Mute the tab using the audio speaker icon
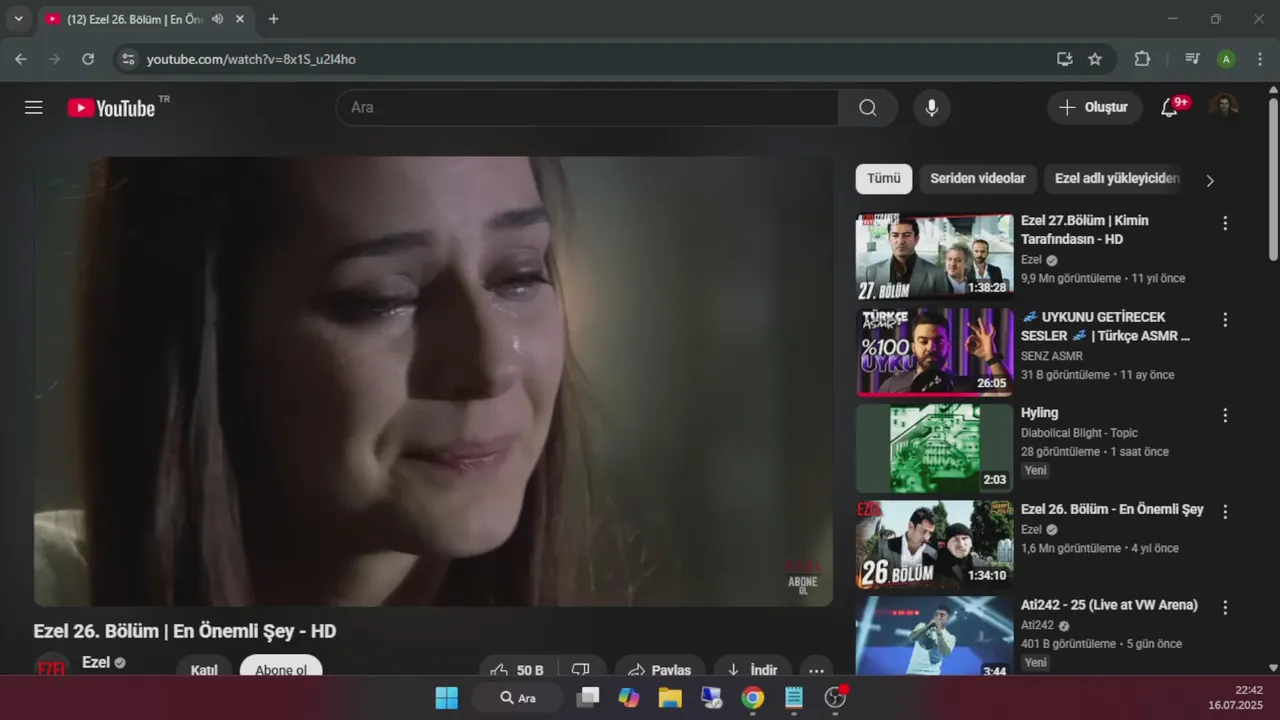Viewport: 1280px width, 720px height. point(217,19)
